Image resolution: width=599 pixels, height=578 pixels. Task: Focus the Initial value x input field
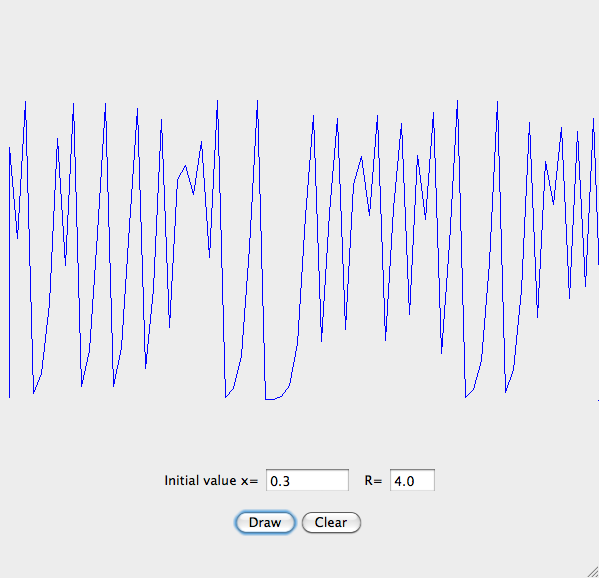307,480
